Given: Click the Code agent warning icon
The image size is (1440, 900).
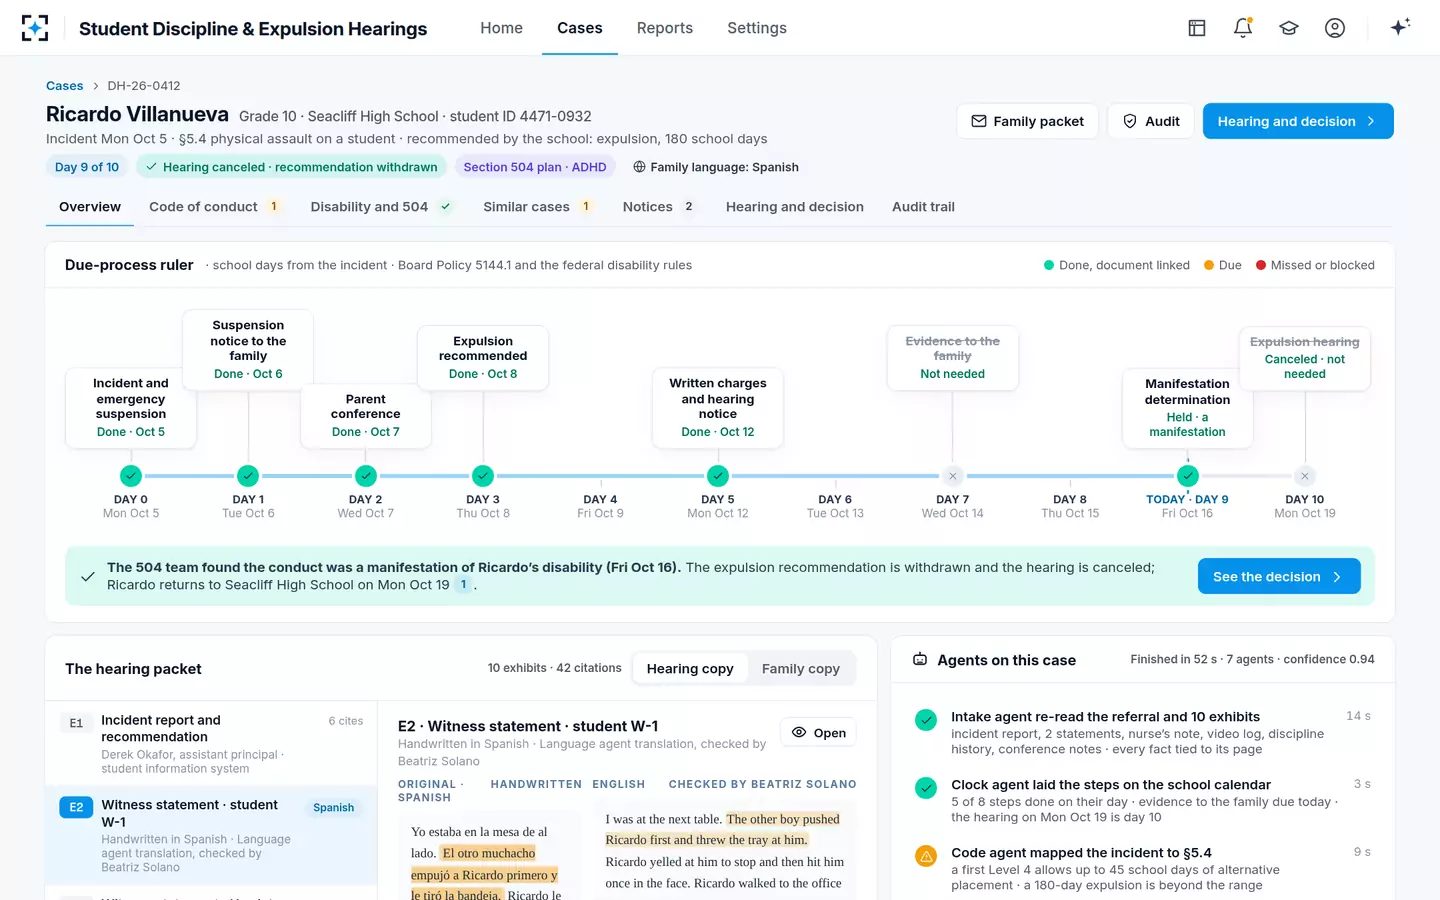Looking at the screenshot, I should pyautogui.click(x=926, y=856).
